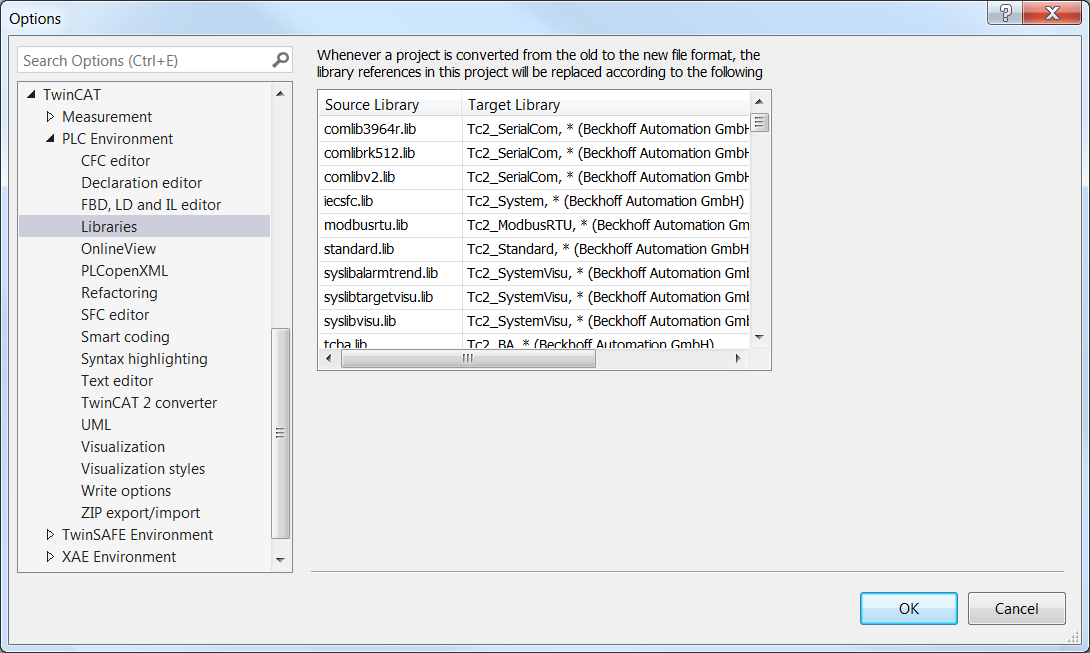The width and height of the screenshot is (1090, 653).
Task: Click table horizontal scroll left arrow
Action: pos(329,358)
